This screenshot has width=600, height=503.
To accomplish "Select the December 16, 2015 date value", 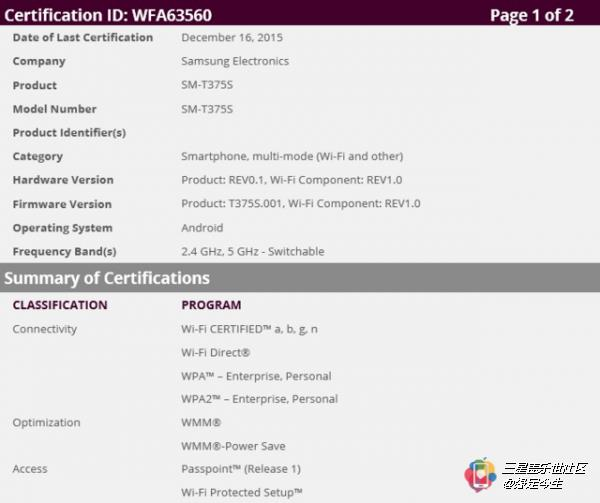I will click(232, 38).
